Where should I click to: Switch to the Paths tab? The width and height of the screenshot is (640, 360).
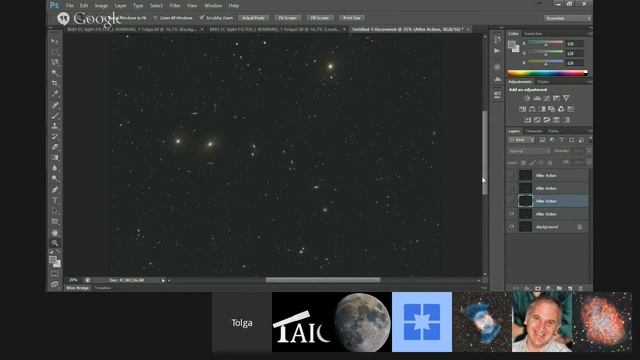point(553,131)
